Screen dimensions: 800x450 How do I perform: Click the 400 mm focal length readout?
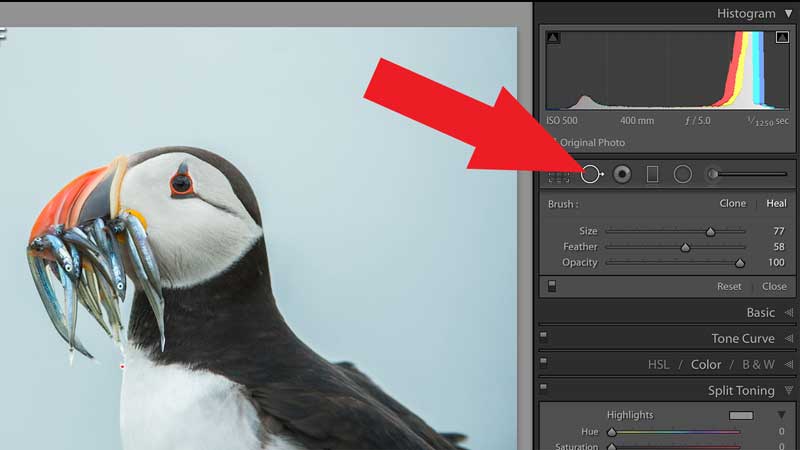[x=637, y=121]
